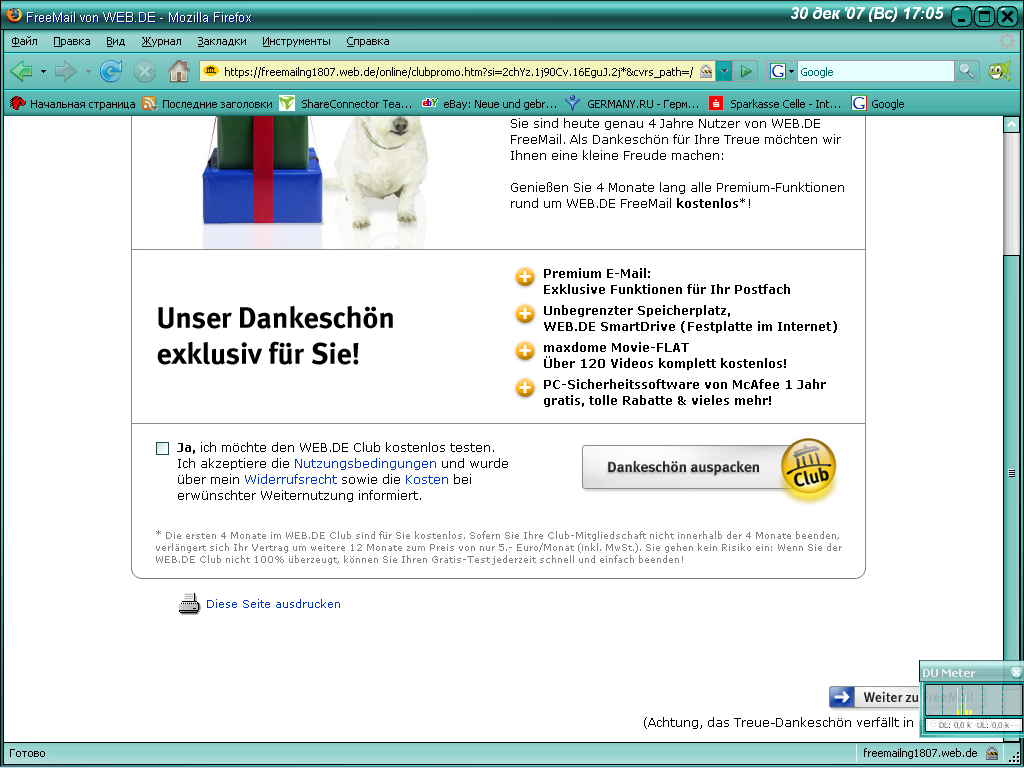Image resolution: width=1024 pixels, height=768 pixels.
Task: Click the search magnifier button
Action: tap(967, 71)
